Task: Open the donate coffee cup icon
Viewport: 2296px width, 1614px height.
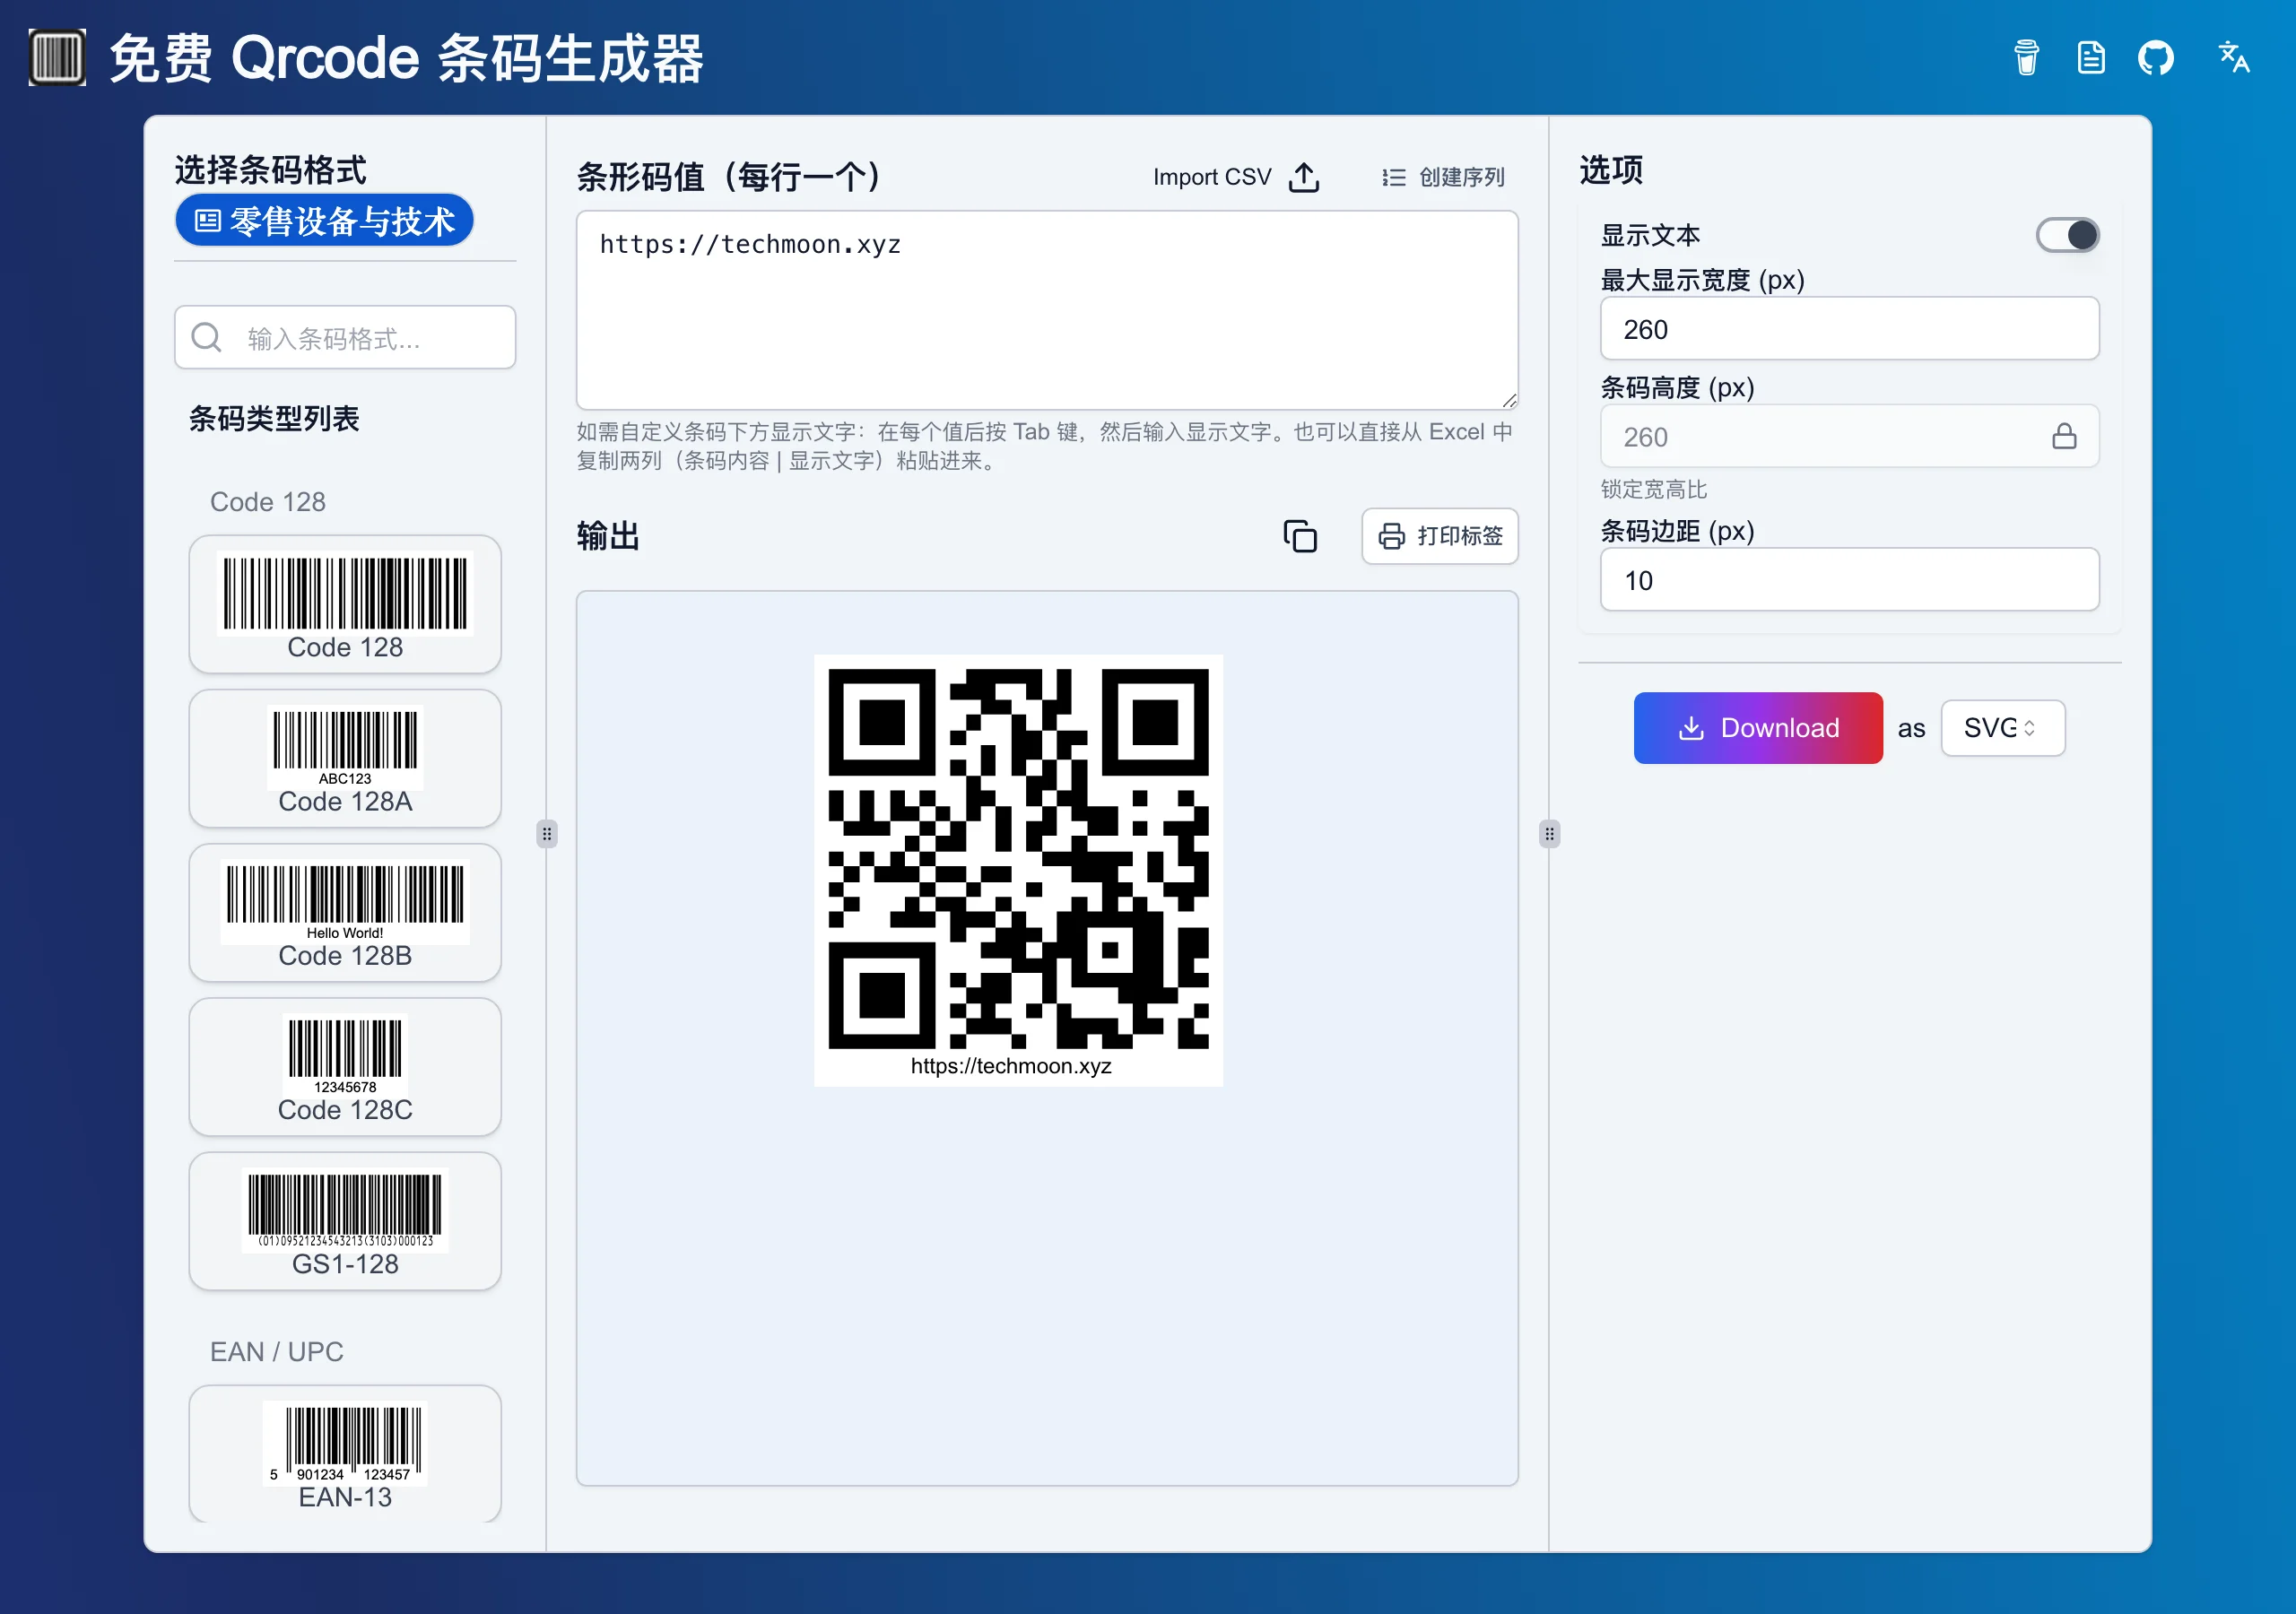Action: [2026, 57]
